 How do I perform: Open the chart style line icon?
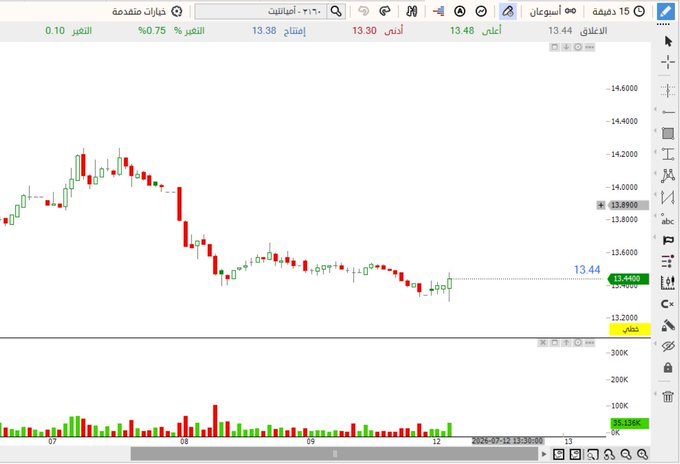[x=481, y=11]
